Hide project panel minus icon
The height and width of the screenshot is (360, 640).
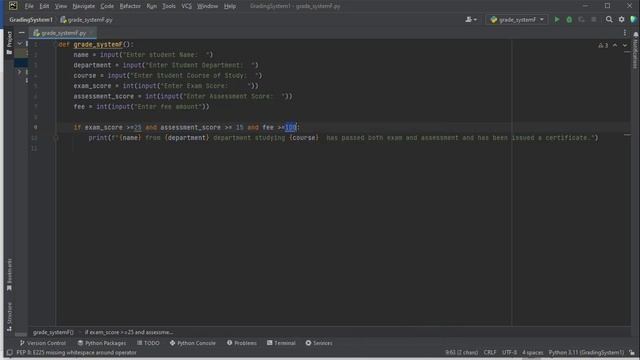pos(22,33)
